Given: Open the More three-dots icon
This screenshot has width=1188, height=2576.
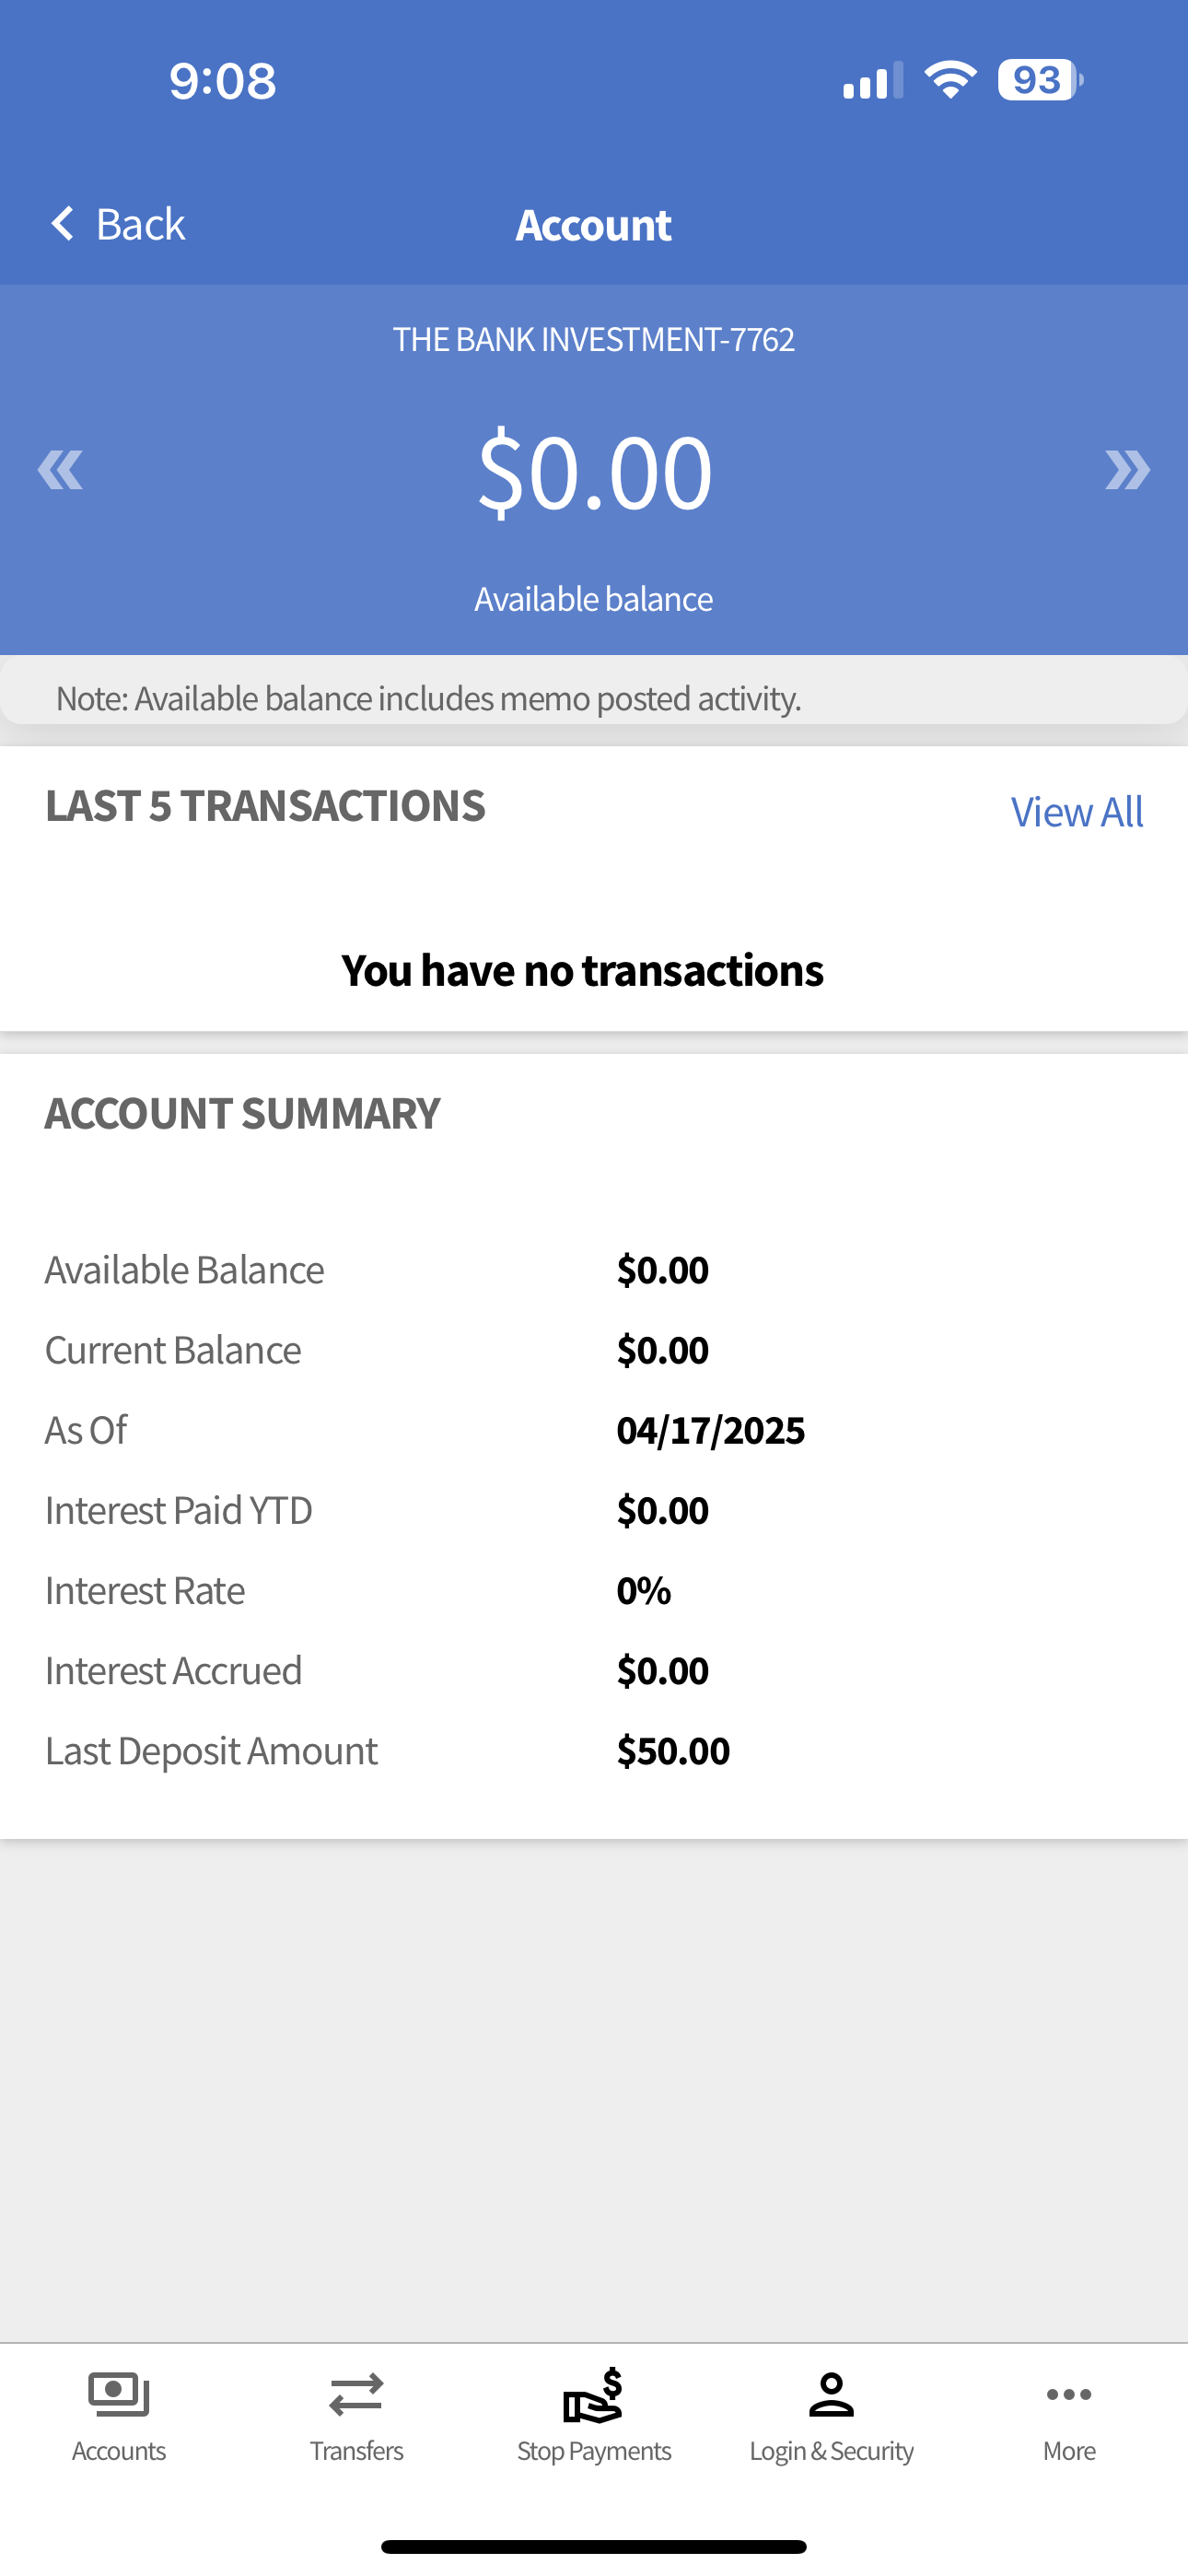Looking at the screenshot, I should coord(1069,2394).
